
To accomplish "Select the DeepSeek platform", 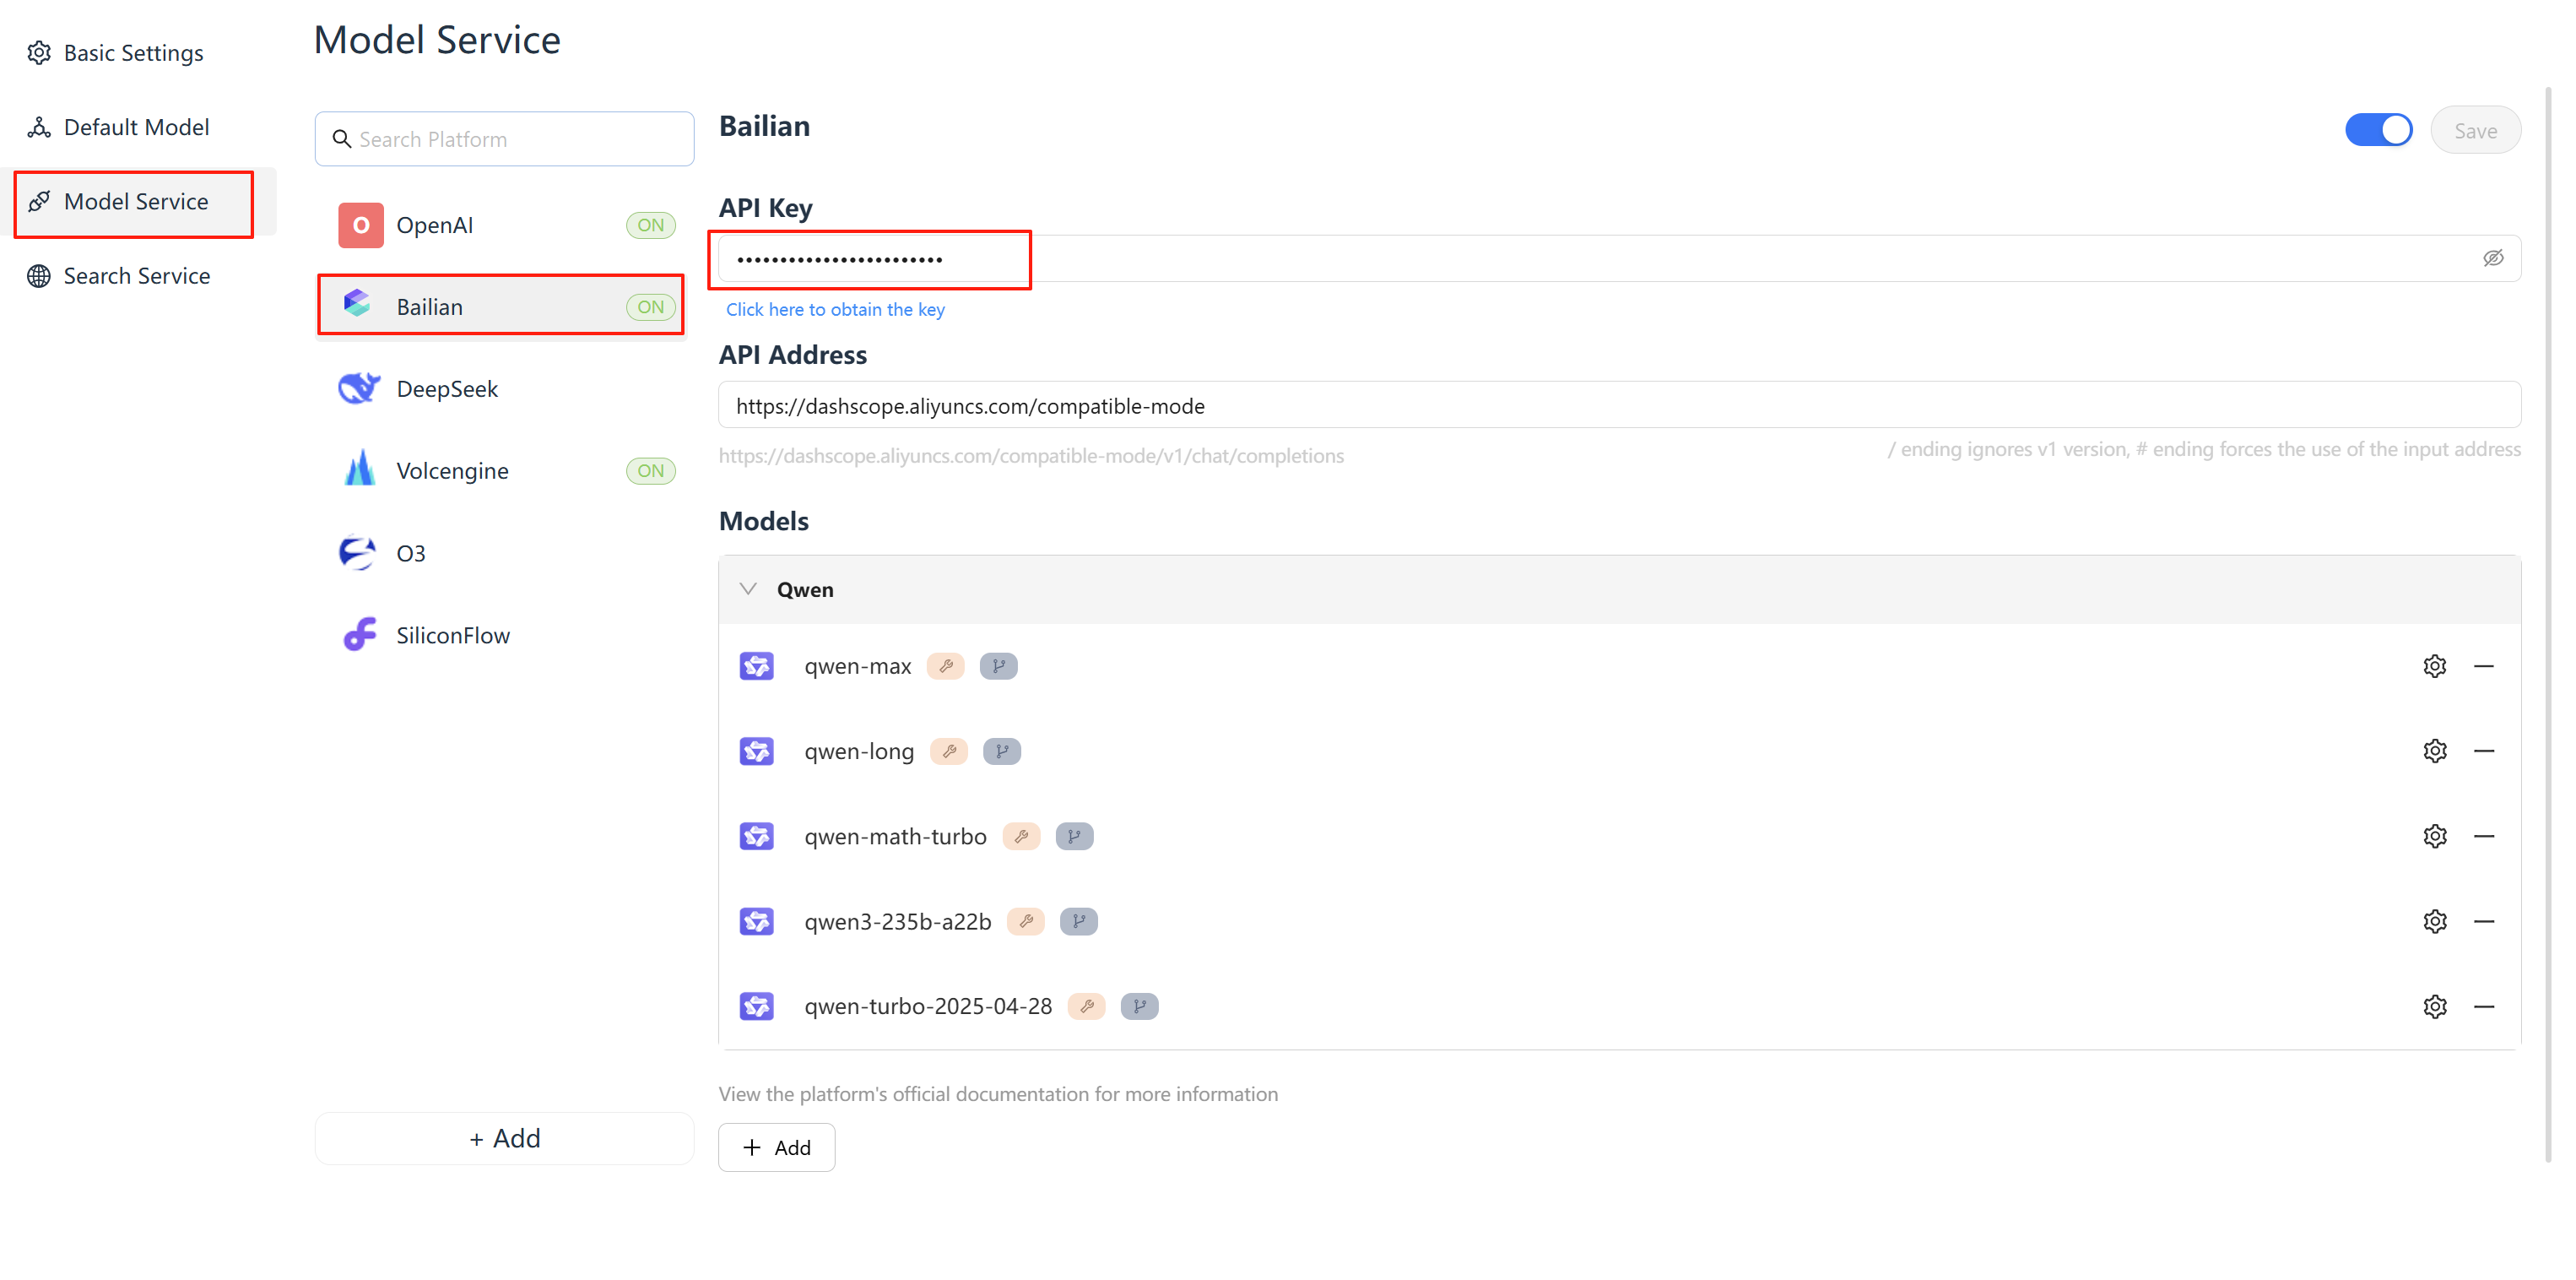I will (x=502, y=389).
